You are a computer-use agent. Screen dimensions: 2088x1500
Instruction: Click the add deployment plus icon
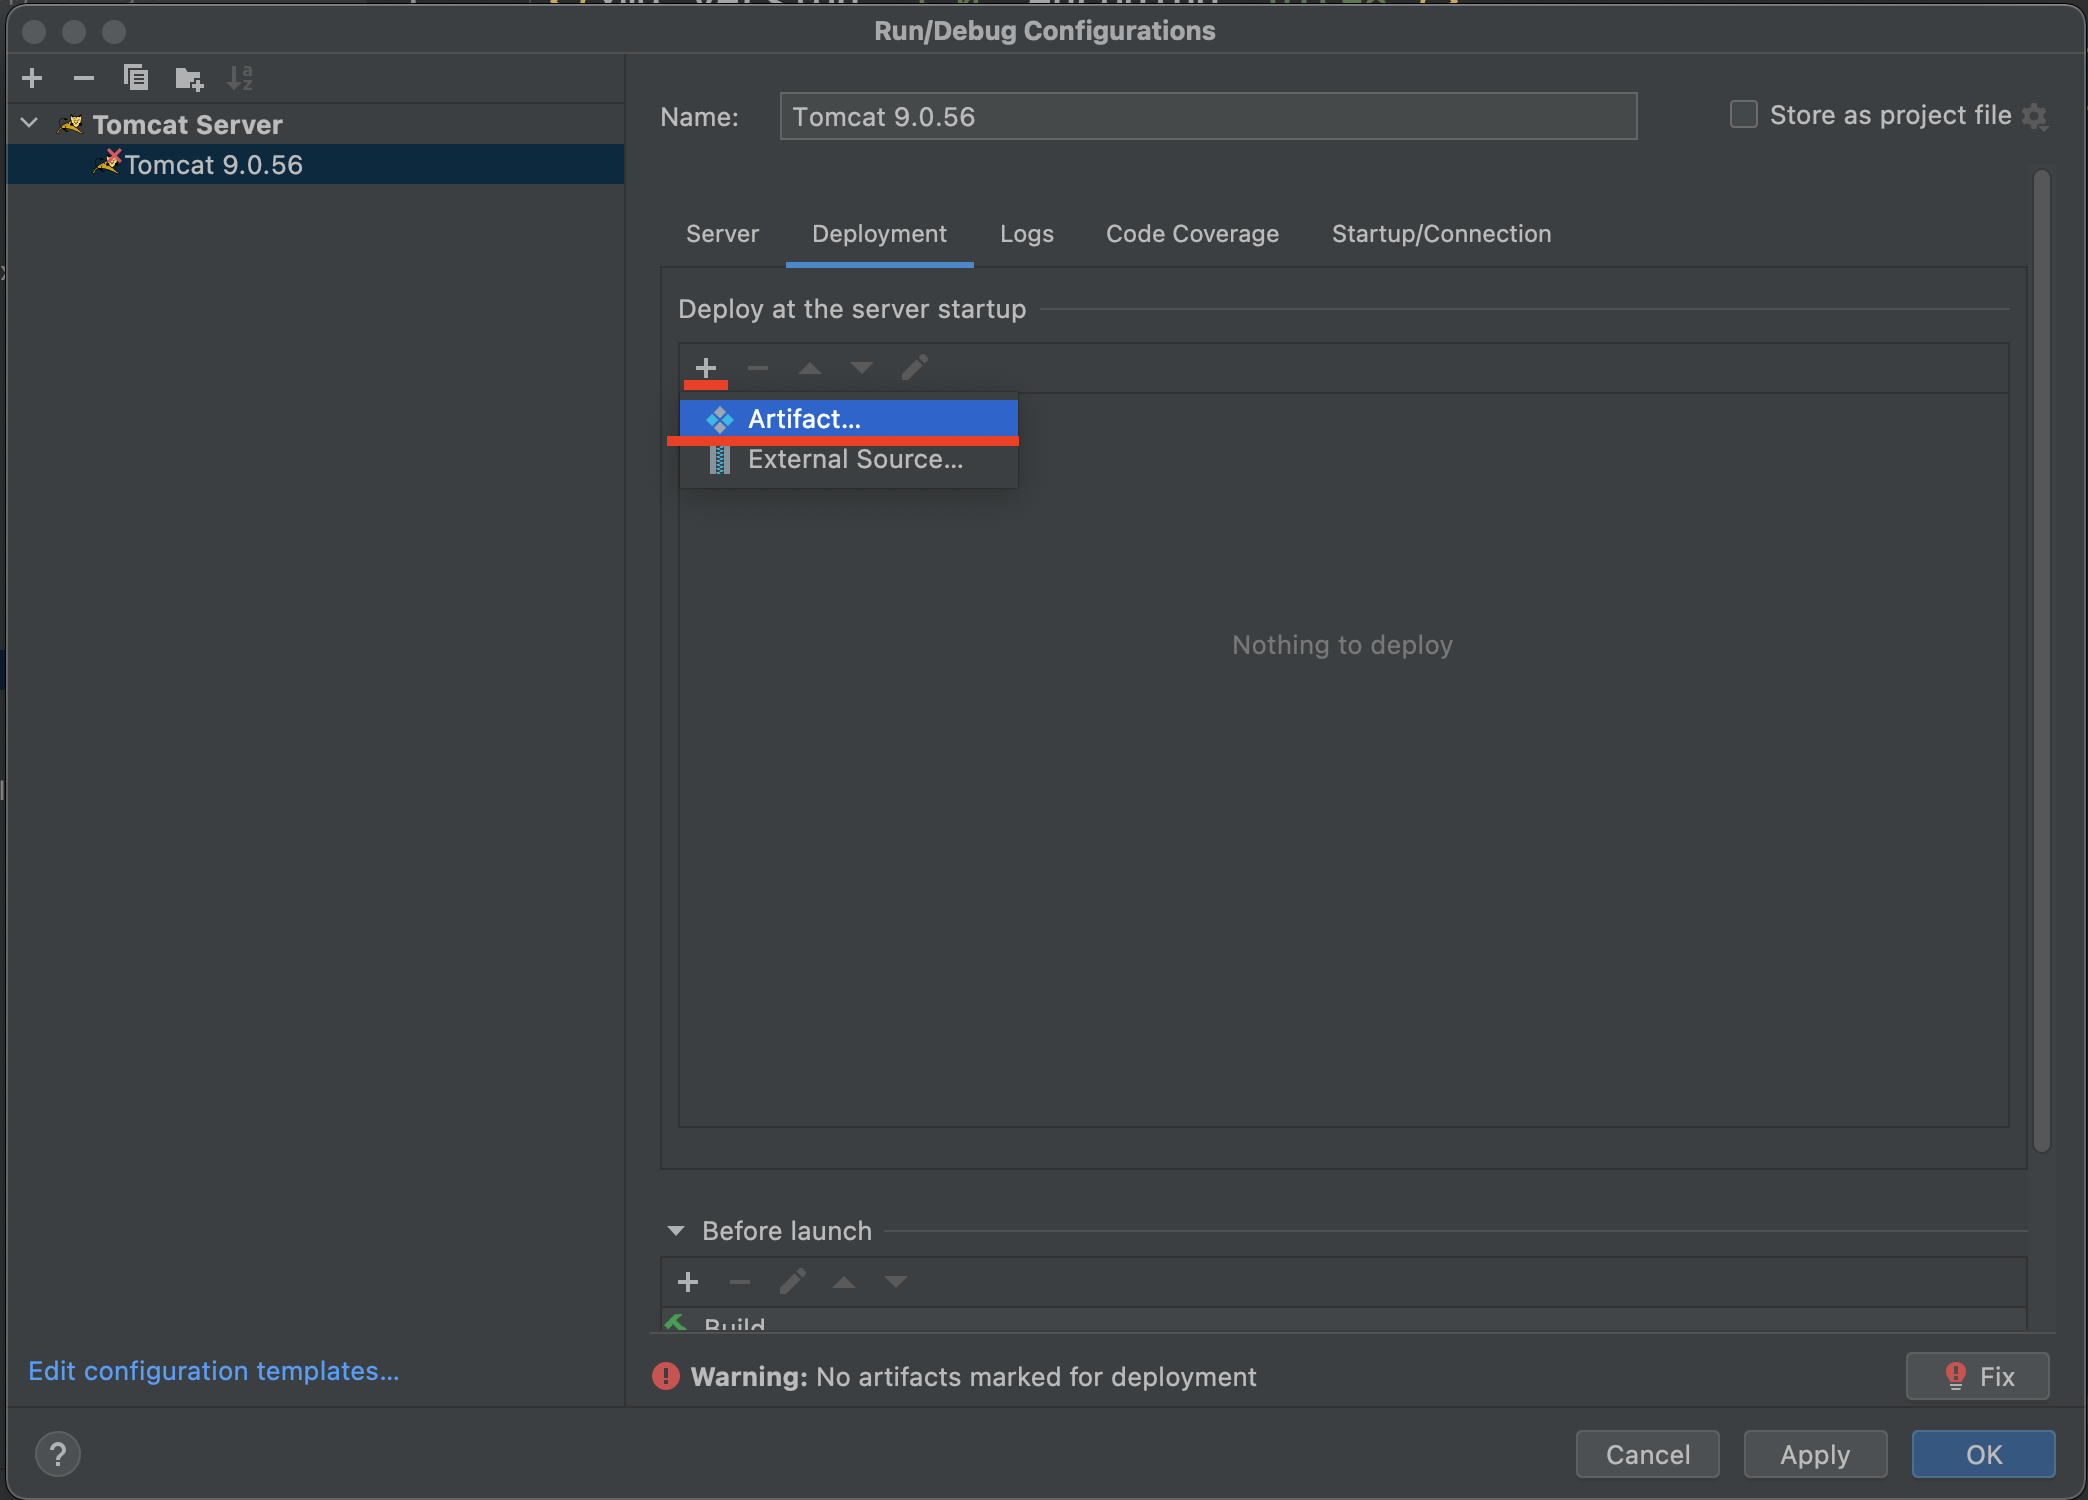pos(706,368)
